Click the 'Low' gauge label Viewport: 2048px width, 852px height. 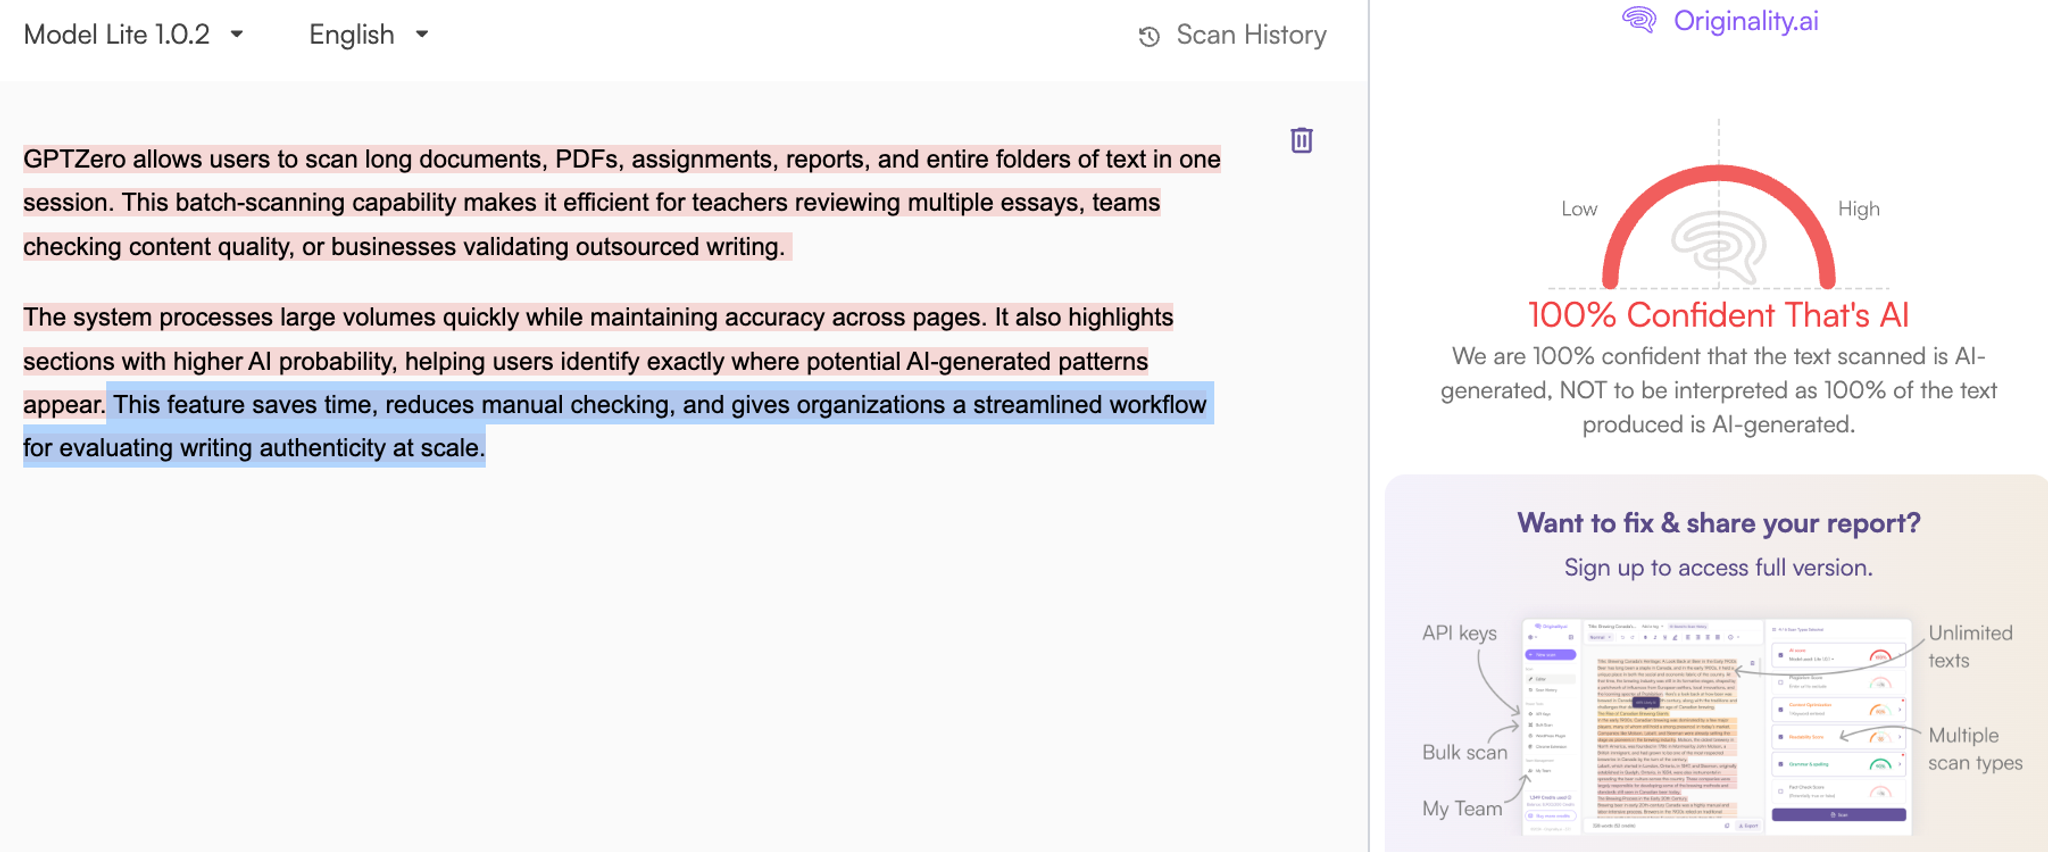click(1579, 209)
